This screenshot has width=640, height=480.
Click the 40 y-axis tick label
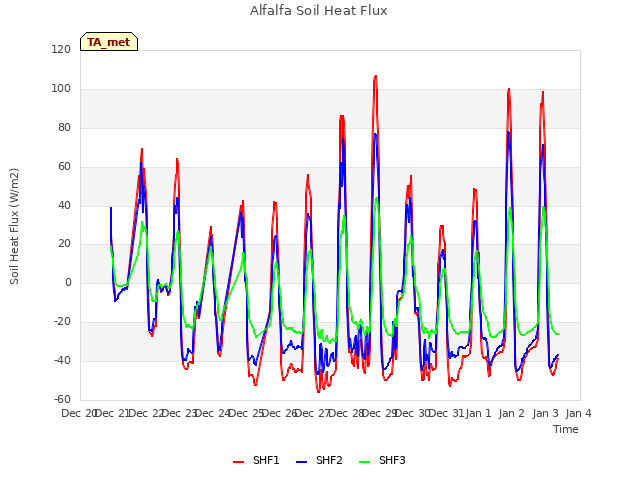click(64, 205)
